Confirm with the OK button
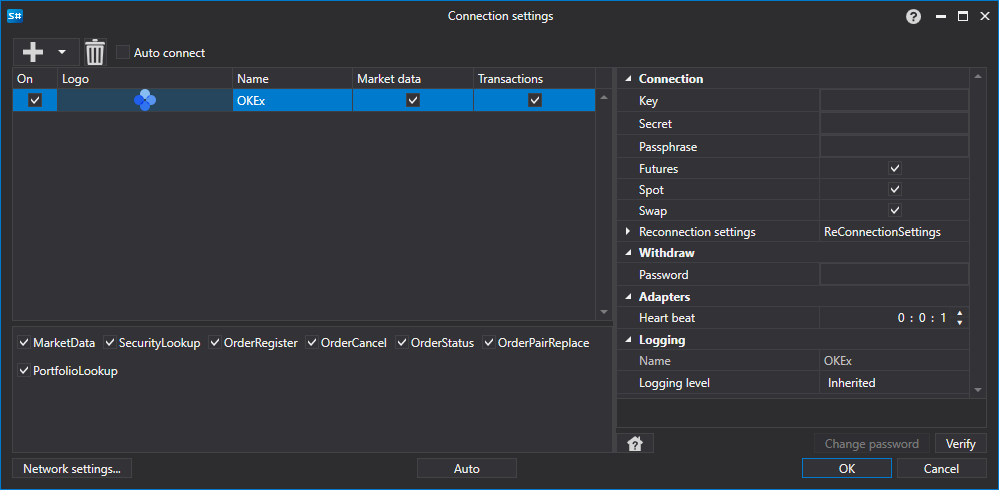Image resolution: width=999 pixels, height=490 pixels. click(x=847, y=468)
